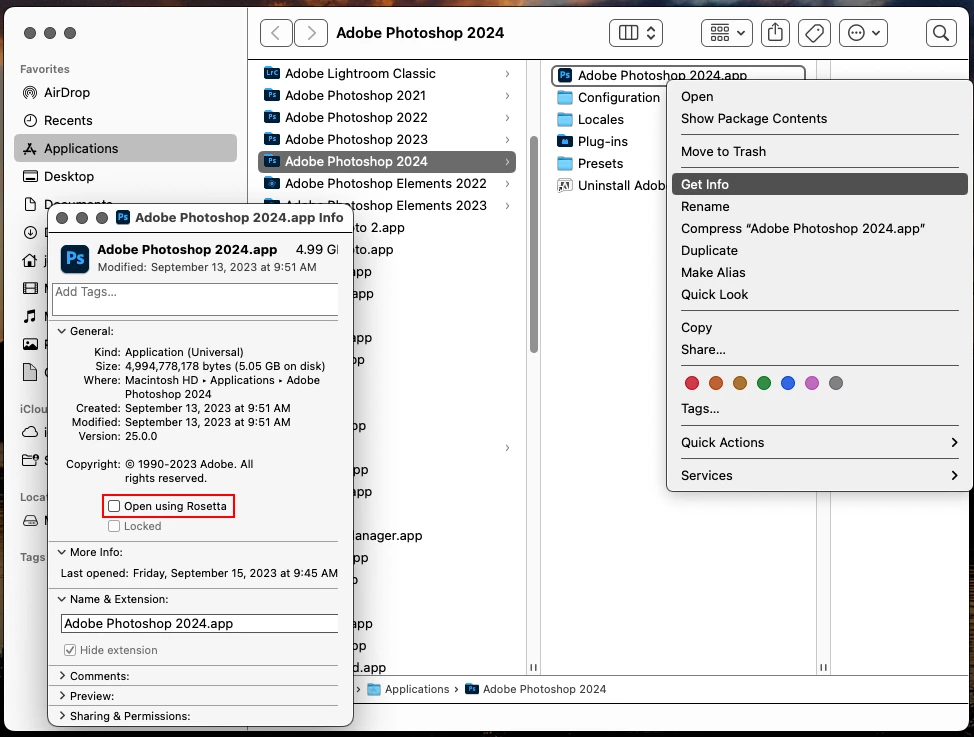Go forward with the Finder forward arrow
The width and height of the screenshot is (974, 737).
point(311,33)
